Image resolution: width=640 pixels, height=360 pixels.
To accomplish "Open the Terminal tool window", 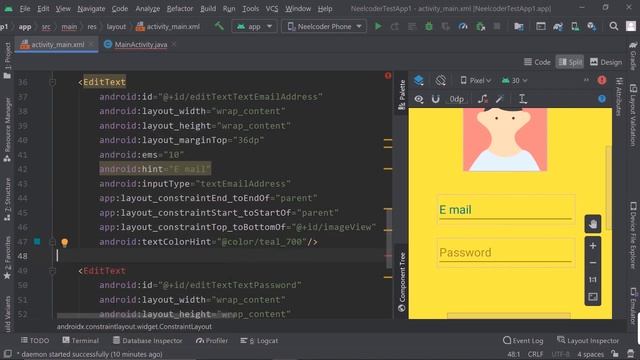I will click(x=80, y=340).
